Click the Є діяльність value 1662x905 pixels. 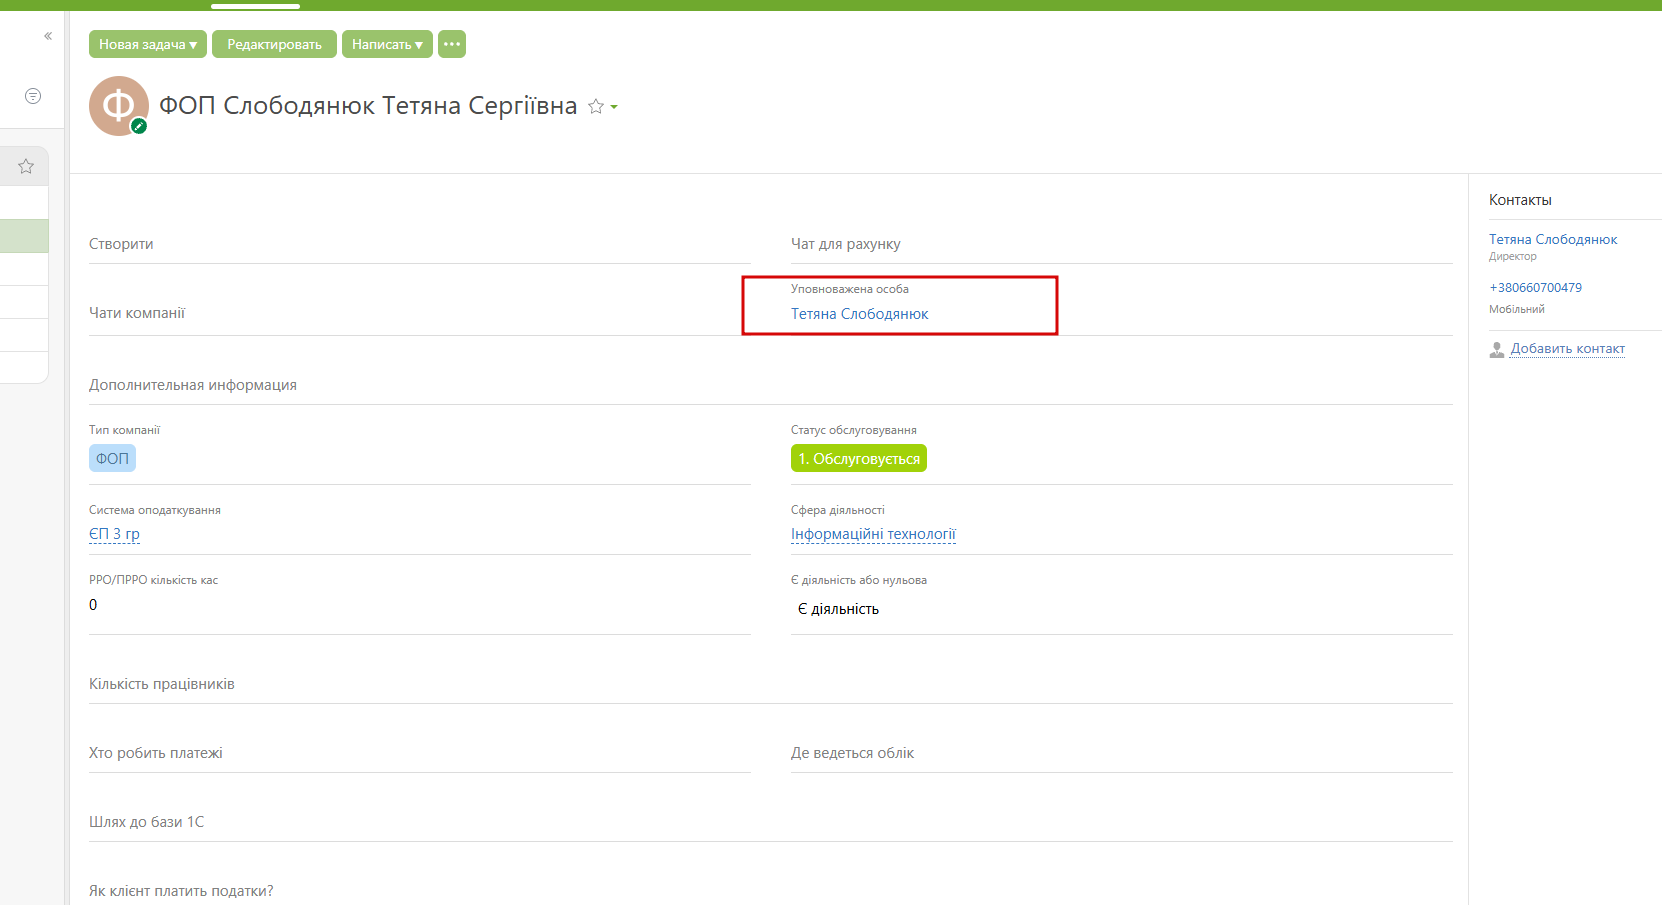[838, 609]
